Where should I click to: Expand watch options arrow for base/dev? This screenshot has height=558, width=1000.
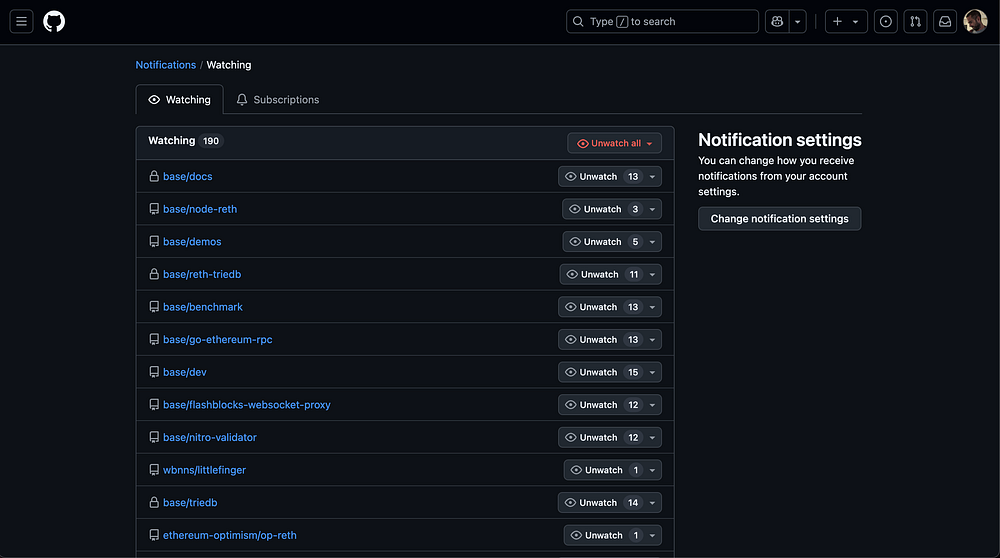(652, 372)
